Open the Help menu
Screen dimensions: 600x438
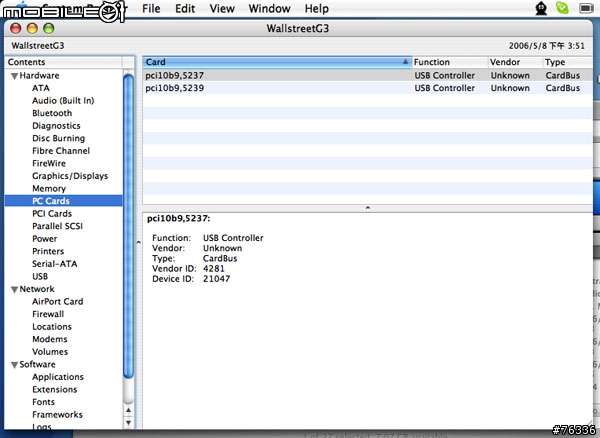click(x=316, y=8)
